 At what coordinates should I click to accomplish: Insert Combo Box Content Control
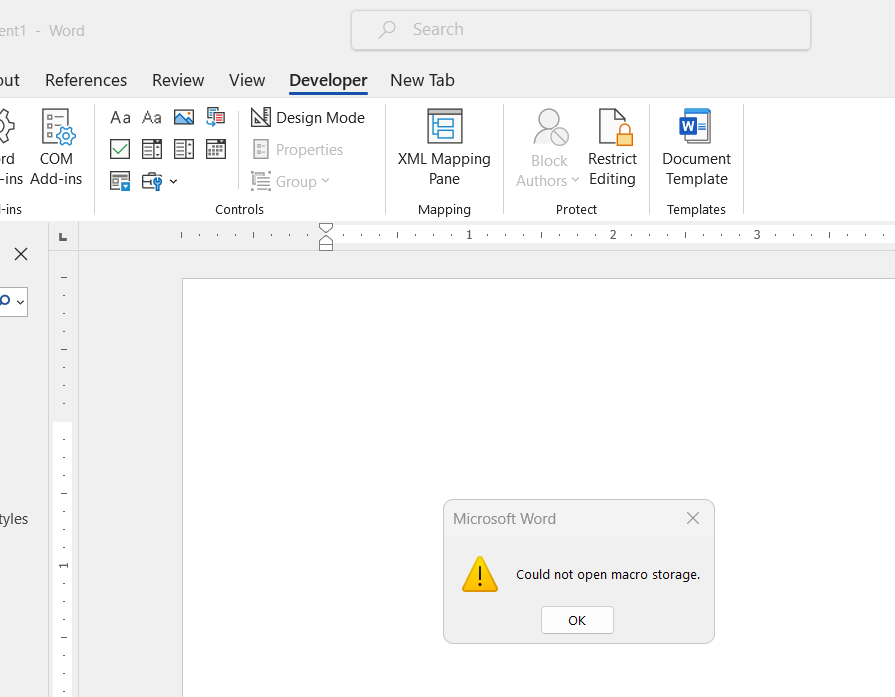pos(152,150)
